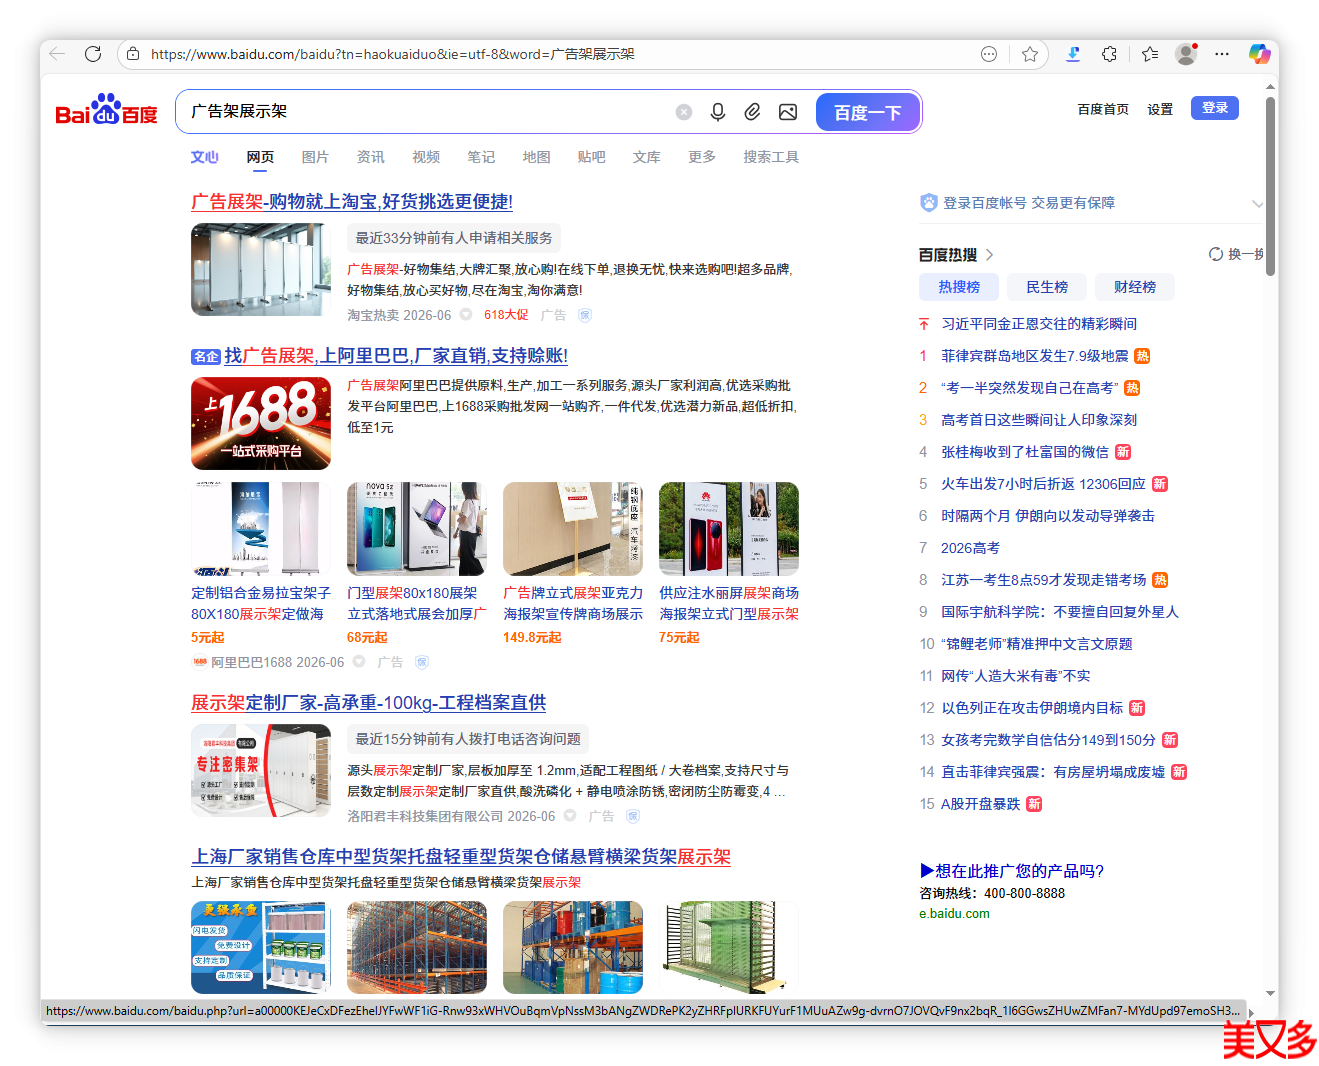Open dropdown arrow next to 阿里巴巴1688 2026-06
This screenshot has height=1066, width=1319.
359,662
